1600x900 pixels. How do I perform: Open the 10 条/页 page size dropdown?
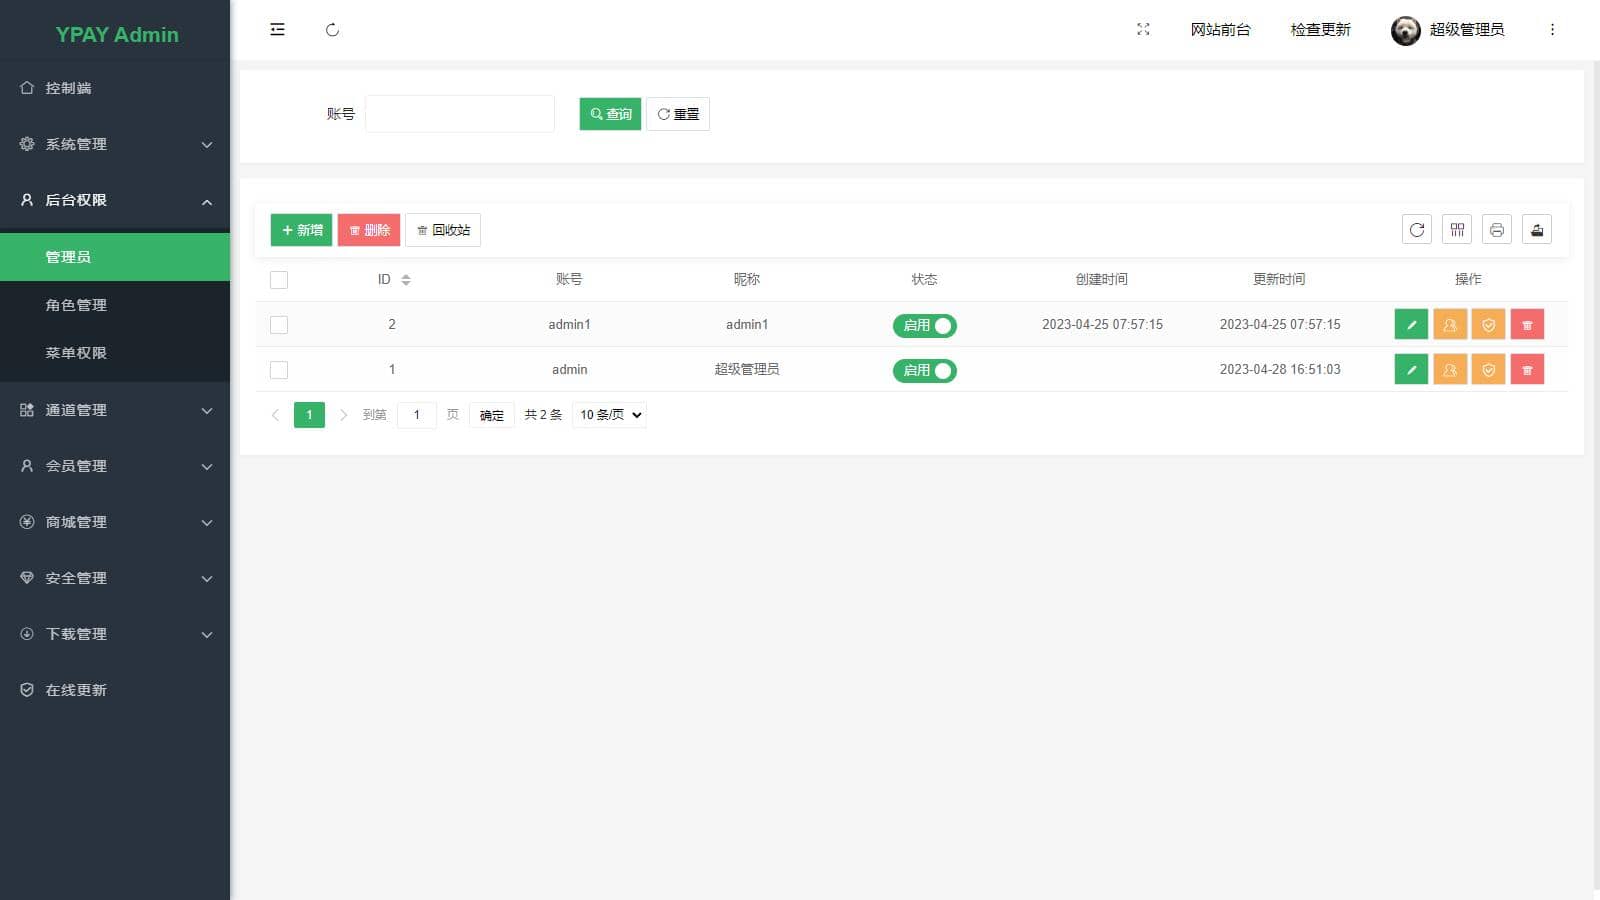point(609,415)
